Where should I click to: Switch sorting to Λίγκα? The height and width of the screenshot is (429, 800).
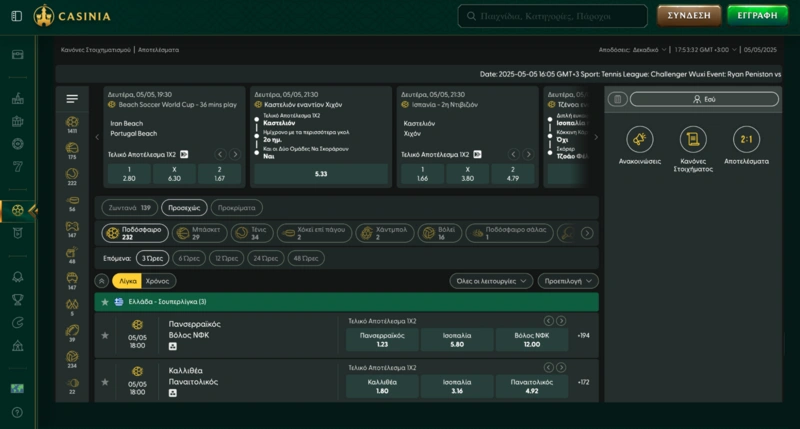(x=128, y=281)
